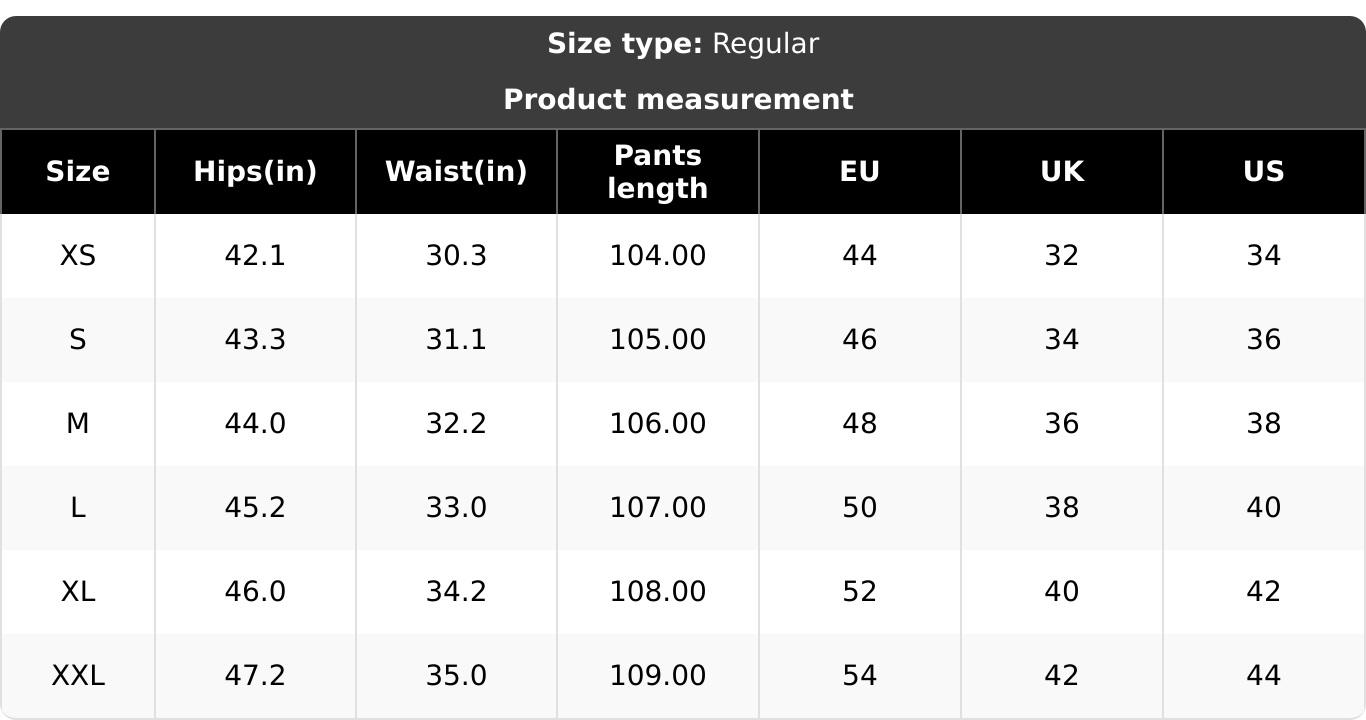
Task: Click US size 38 cell
Action: pyautogui.click(x=1264, y=424)
